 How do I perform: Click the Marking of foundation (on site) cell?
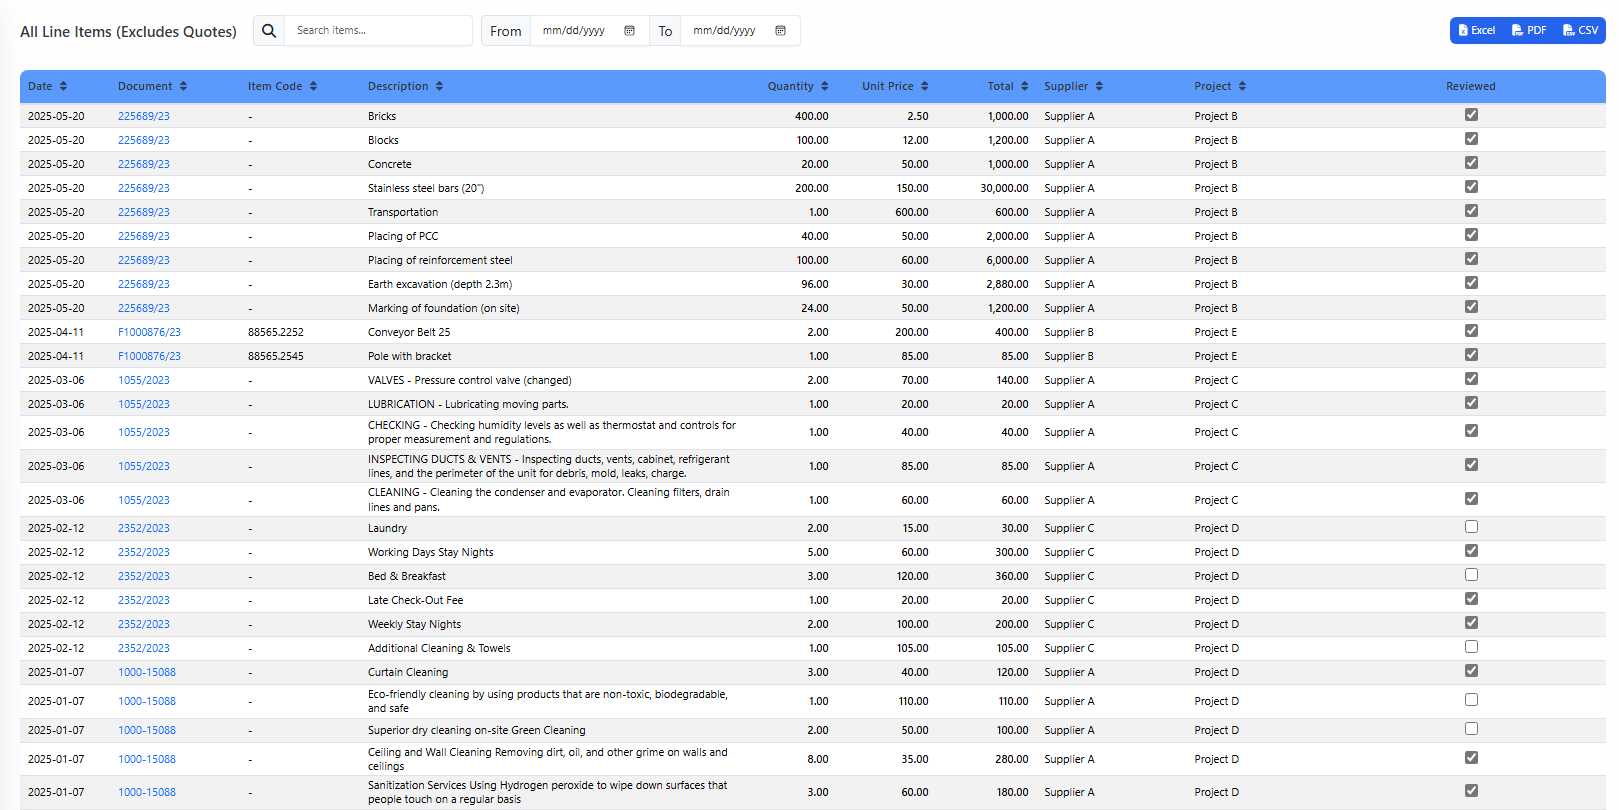tap(444, 308)
